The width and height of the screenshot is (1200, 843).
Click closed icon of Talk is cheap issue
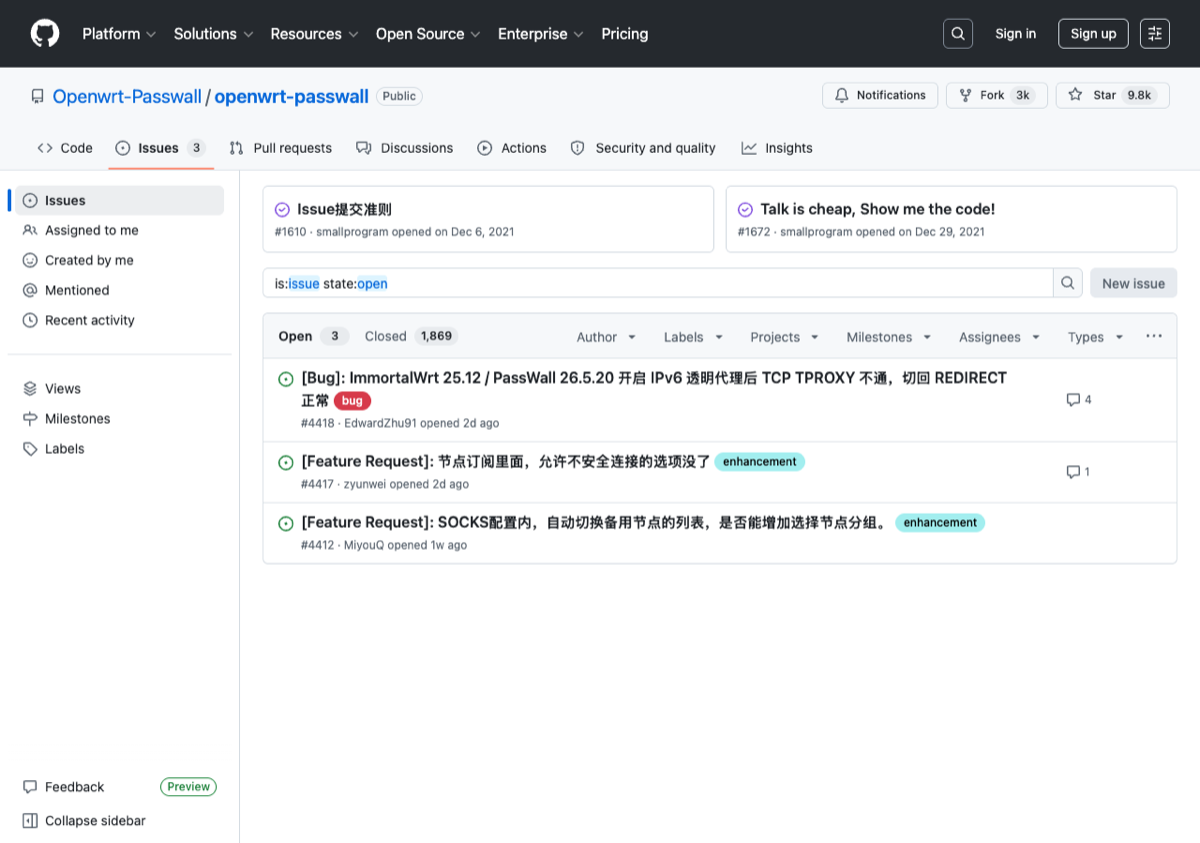745,210
